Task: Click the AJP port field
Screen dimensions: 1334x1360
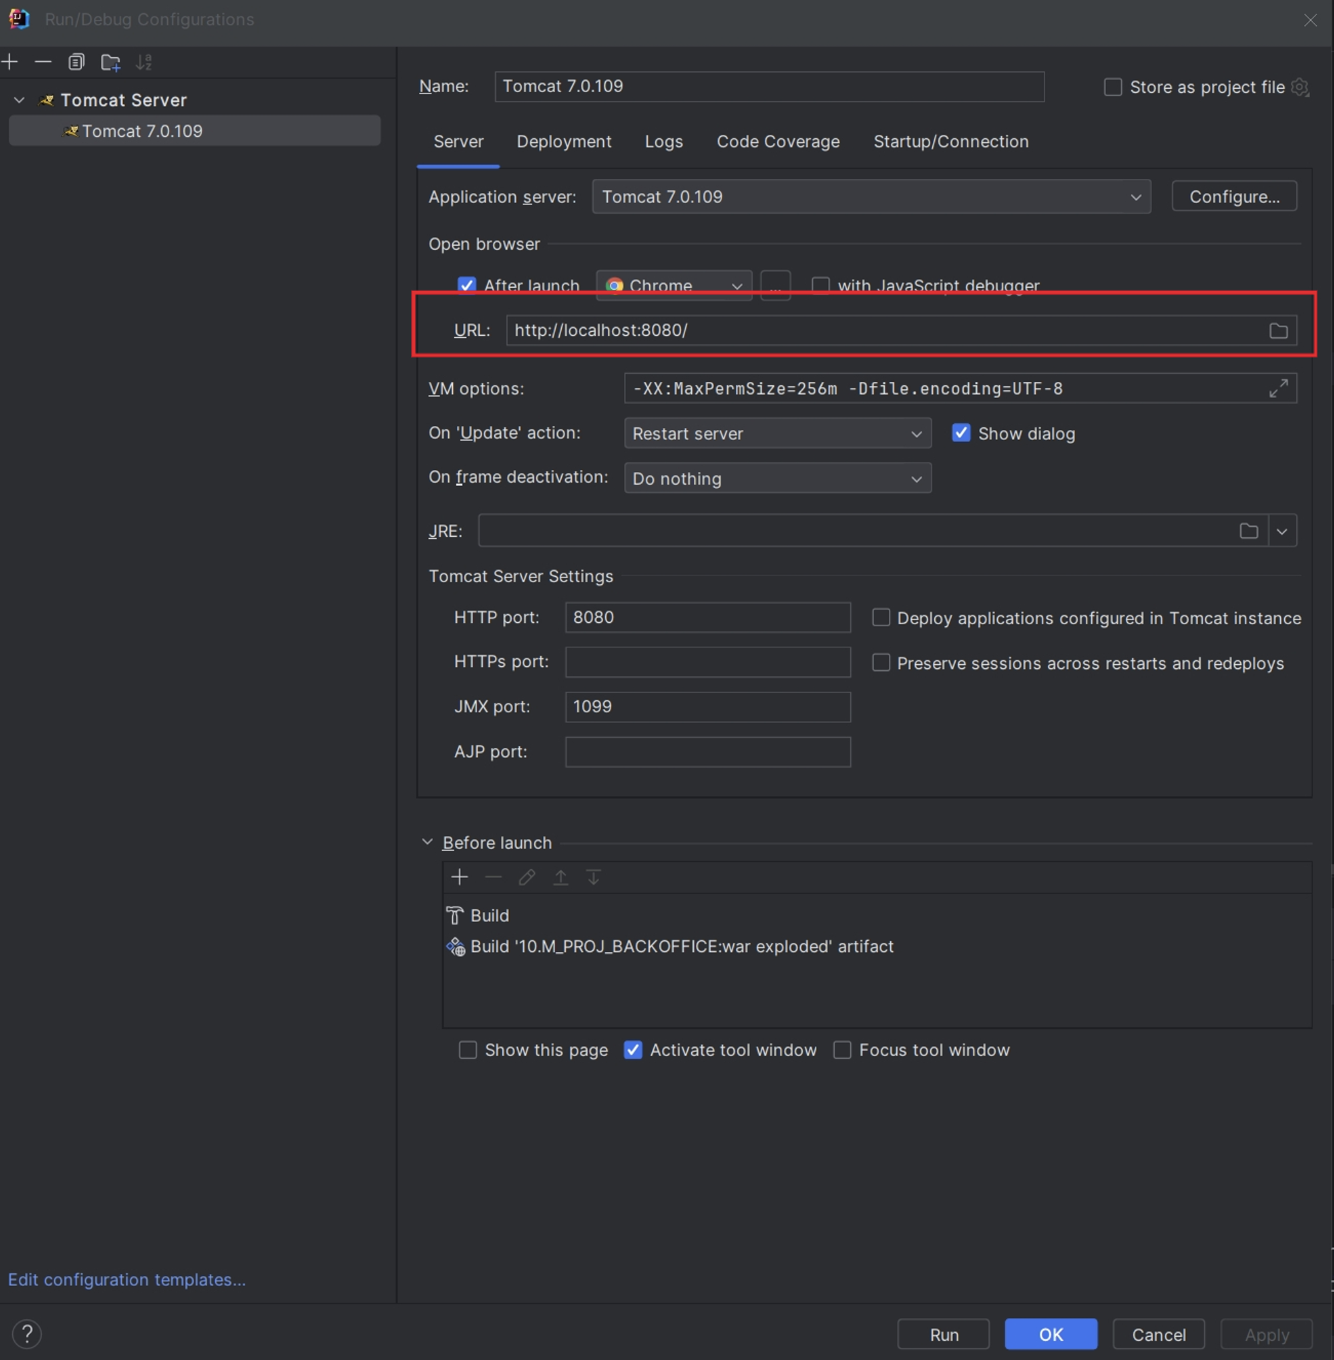Action: point(708,752)
